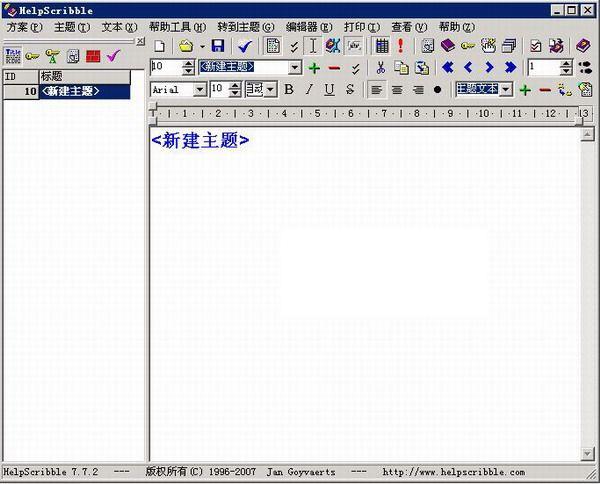
Task: Click the scissors cut icon
Action: (380, 68)
